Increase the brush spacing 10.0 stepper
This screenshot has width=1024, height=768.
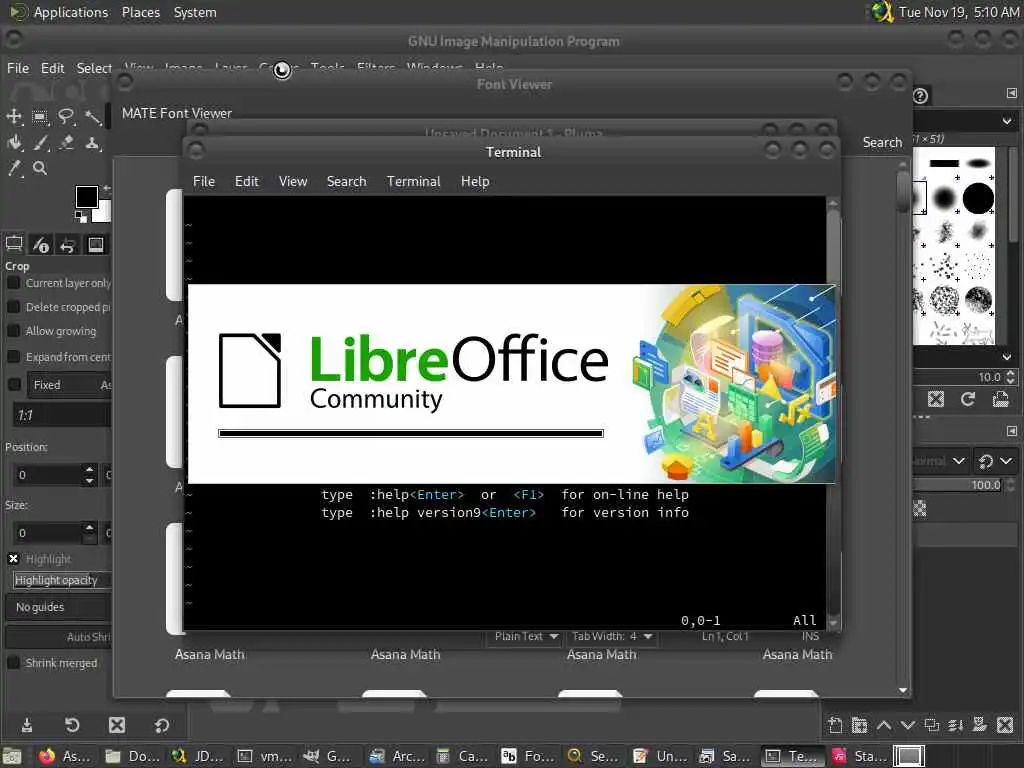tap(1011, 373)
